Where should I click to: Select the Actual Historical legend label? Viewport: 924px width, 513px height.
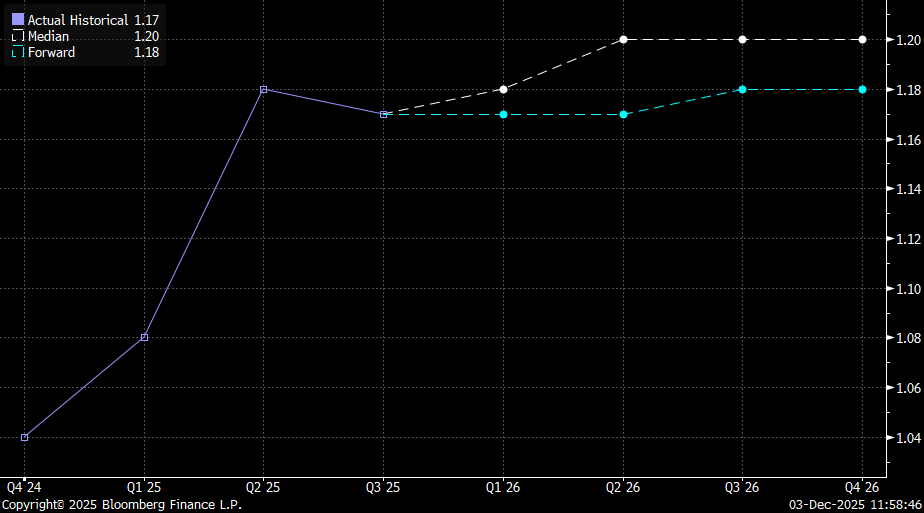click(78, 20)
